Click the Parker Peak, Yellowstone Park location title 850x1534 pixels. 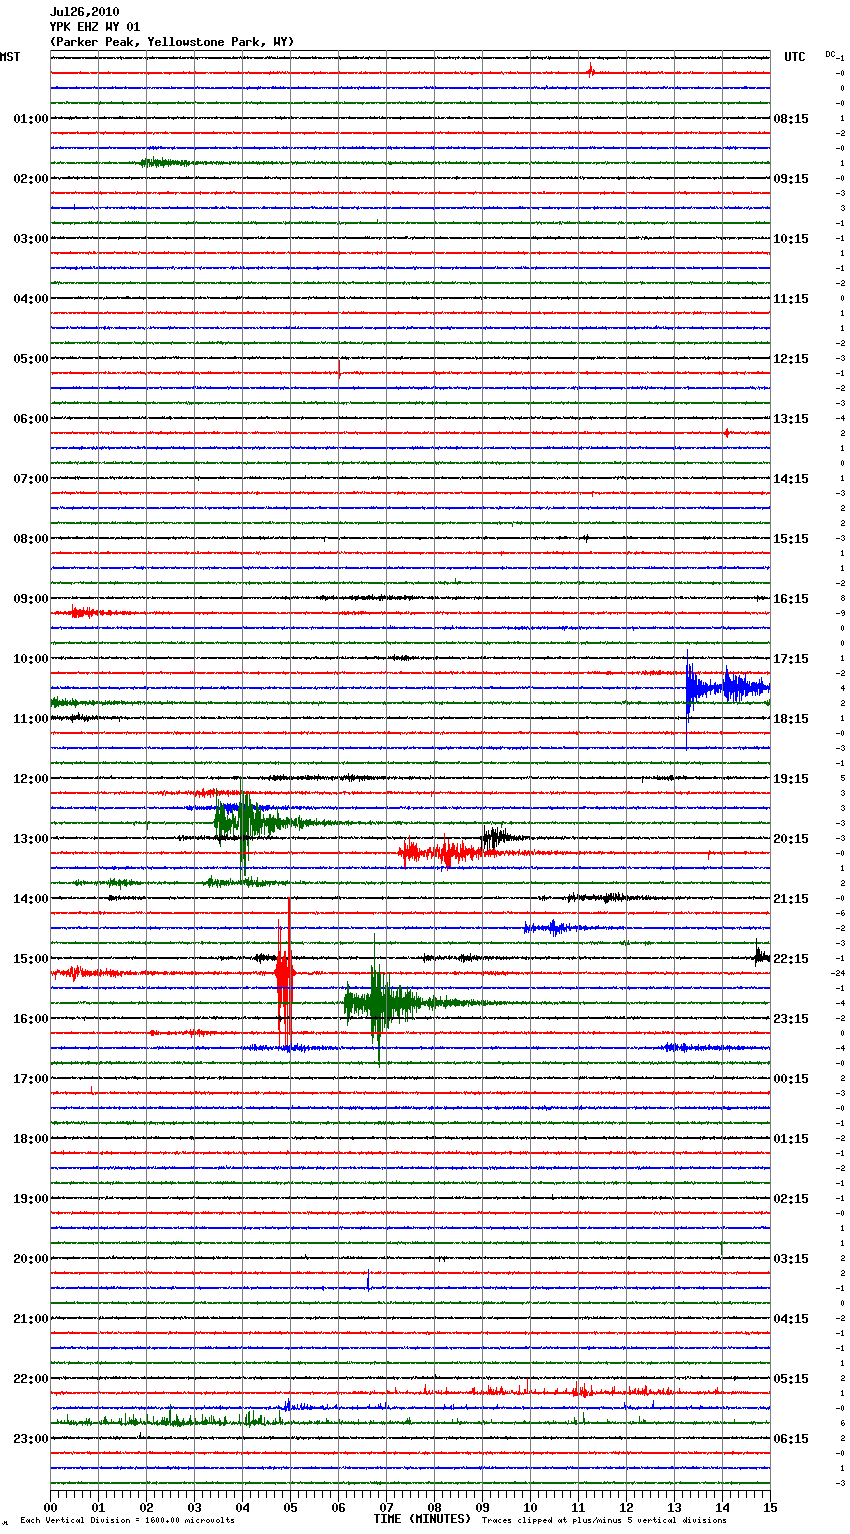pos(172,42)
